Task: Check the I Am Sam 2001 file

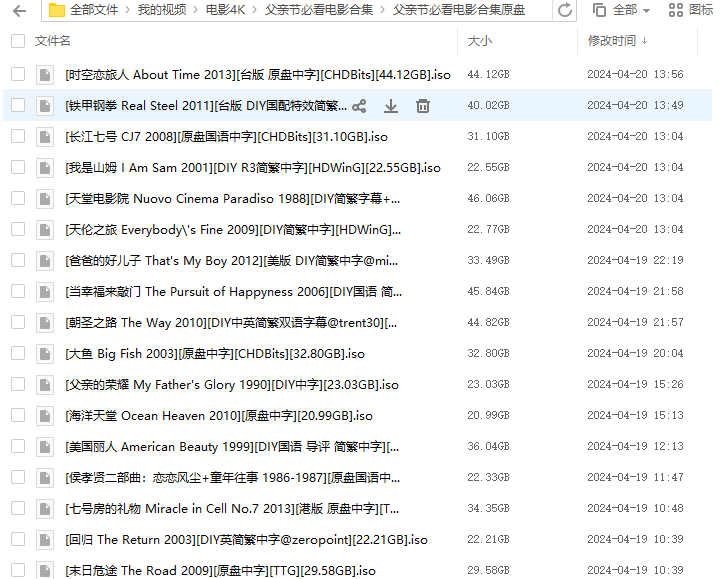Action: [18, 167]
